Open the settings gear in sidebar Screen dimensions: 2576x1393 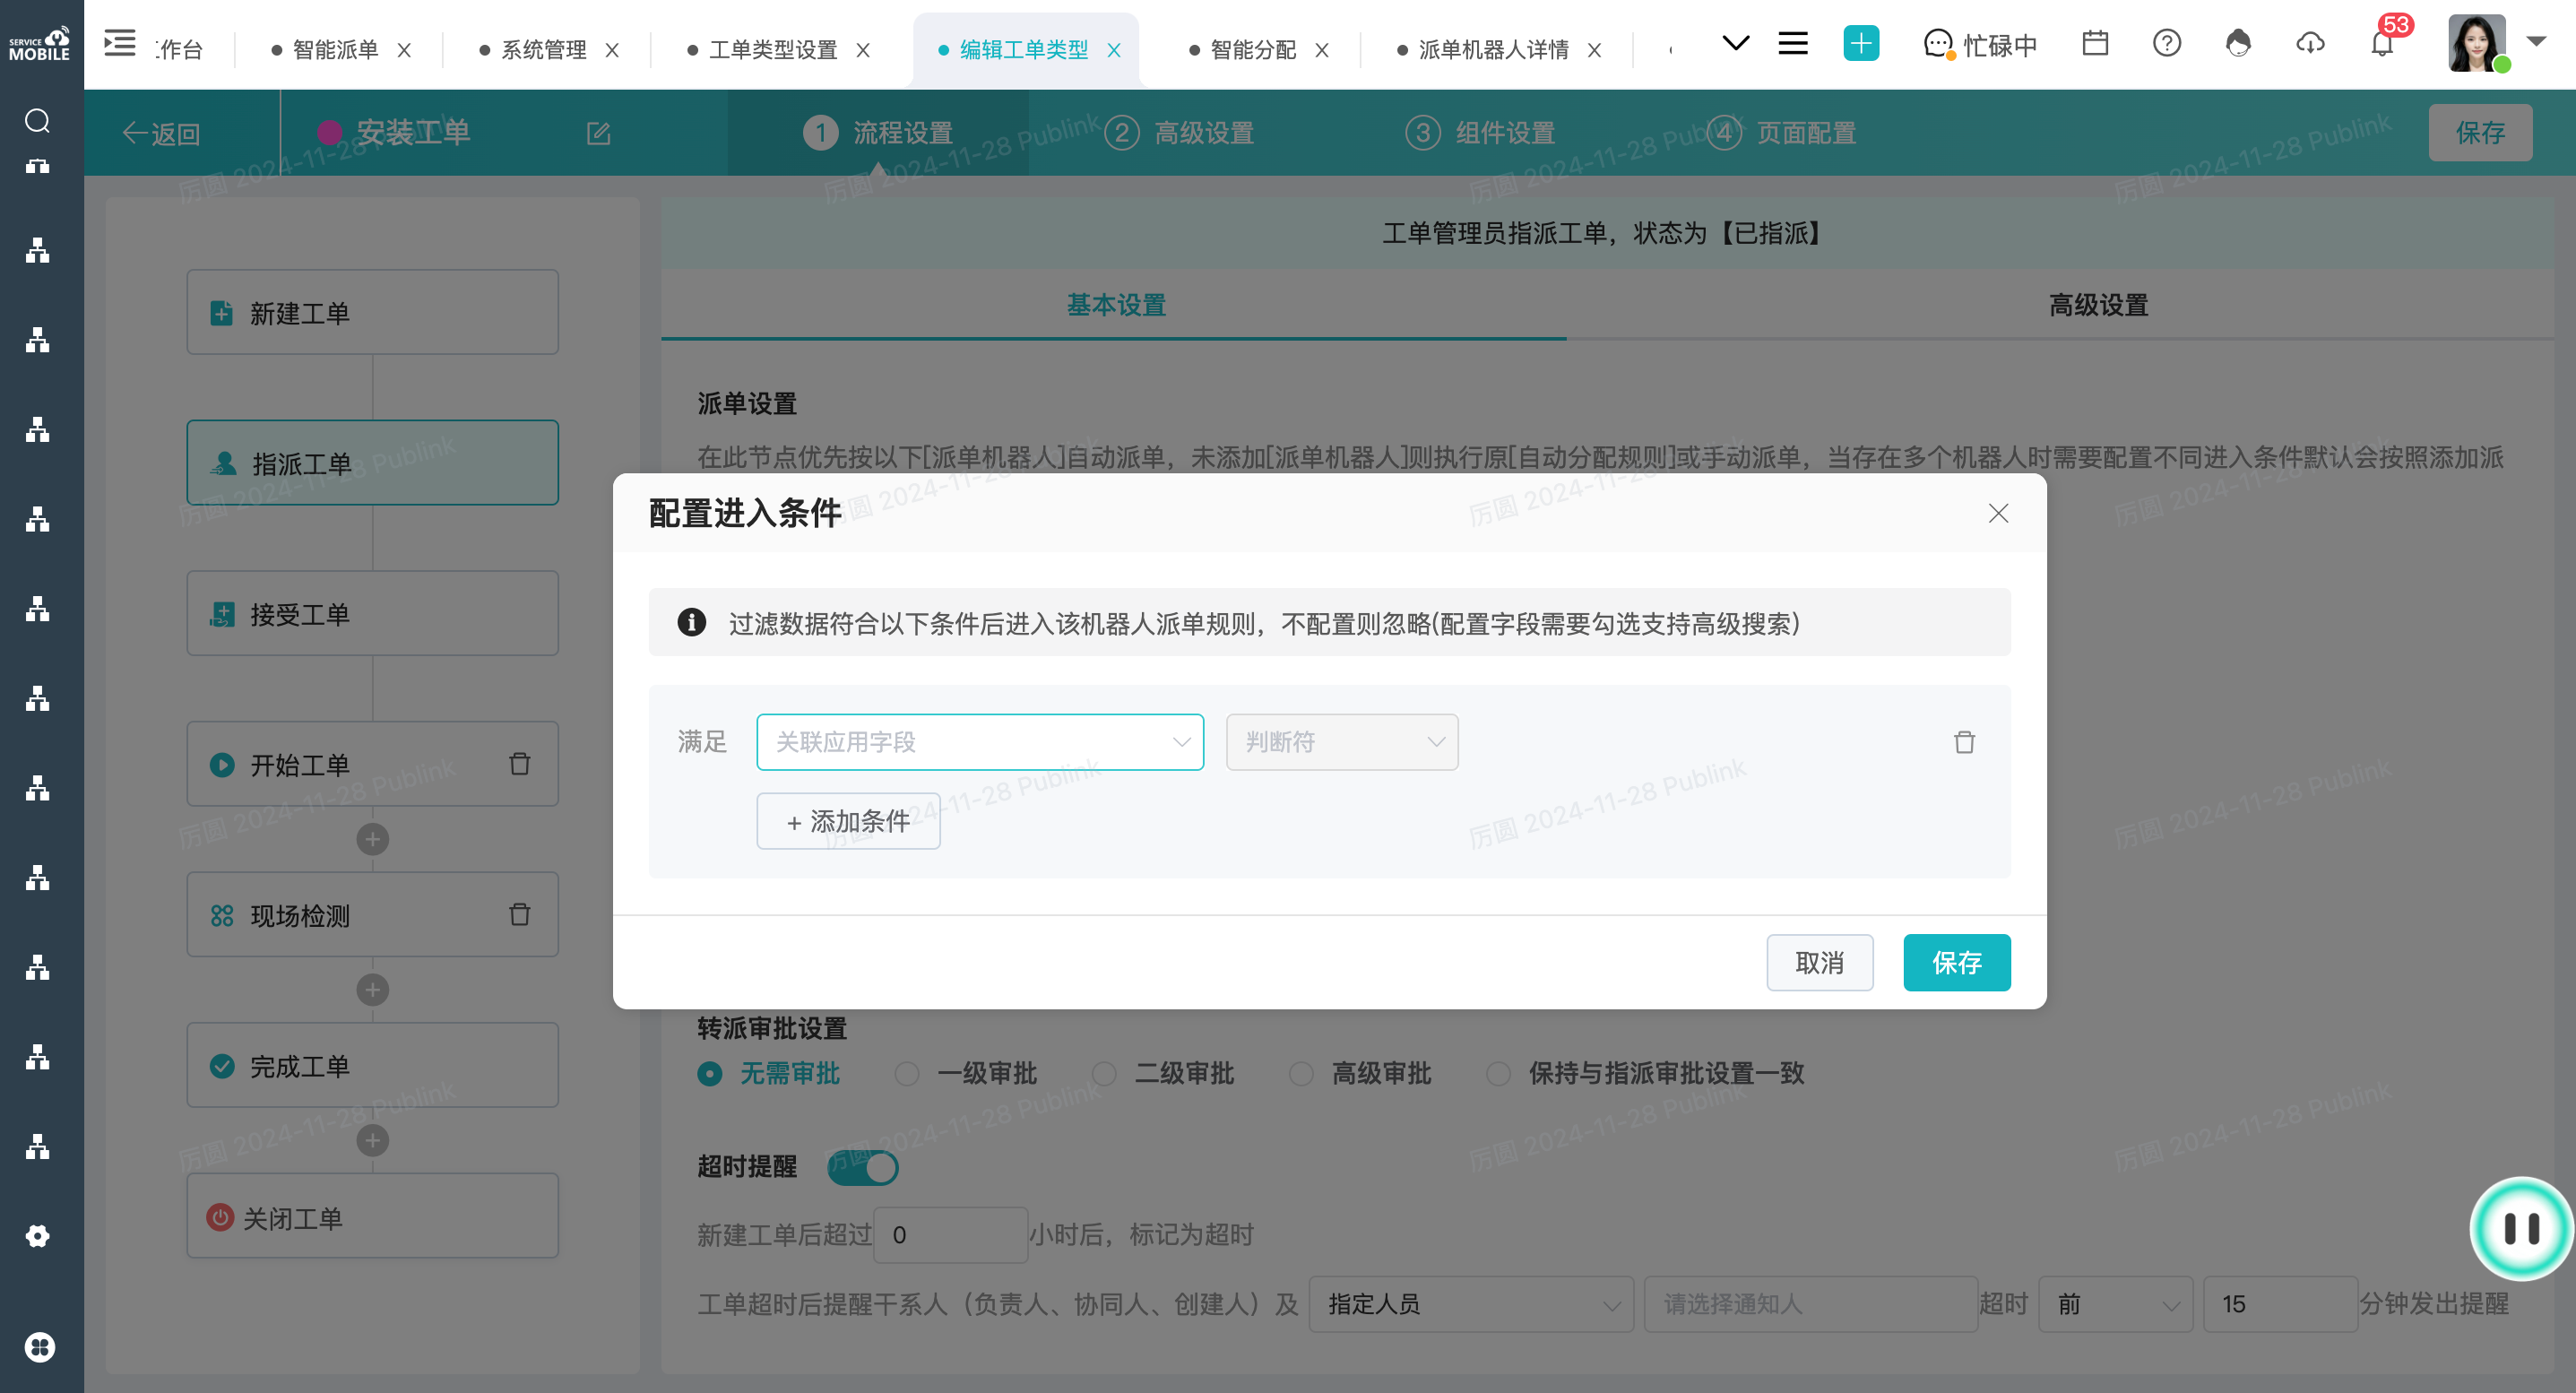[38, 1236]
